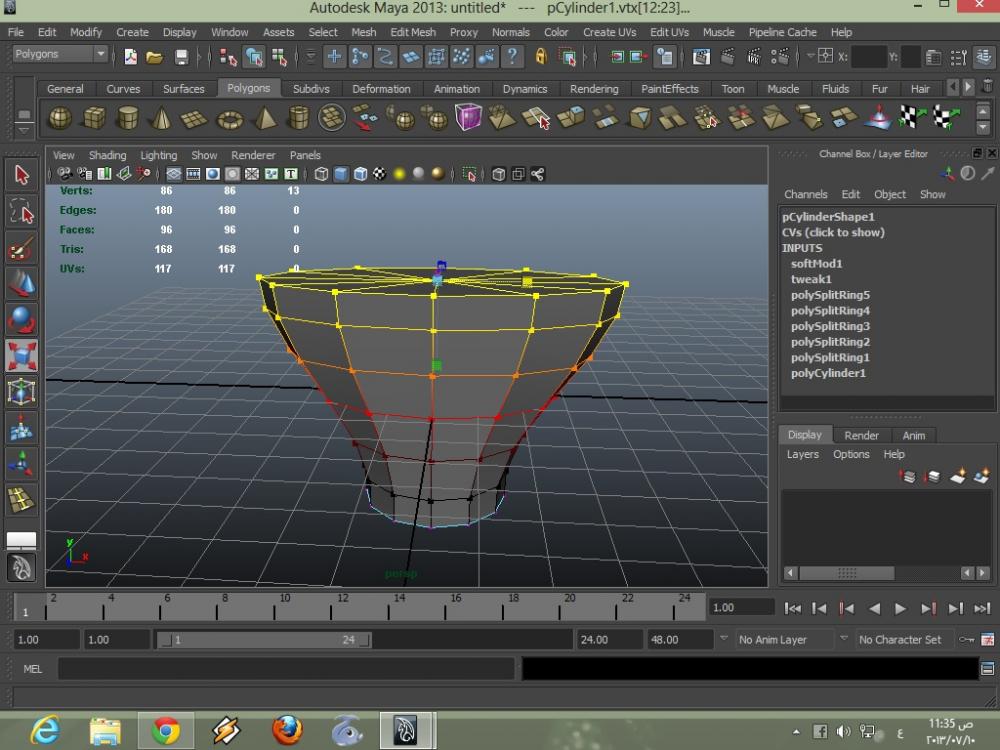Create a polygon cone from the shelf
Screen dimensions: 1000x750
click(162, 119)
